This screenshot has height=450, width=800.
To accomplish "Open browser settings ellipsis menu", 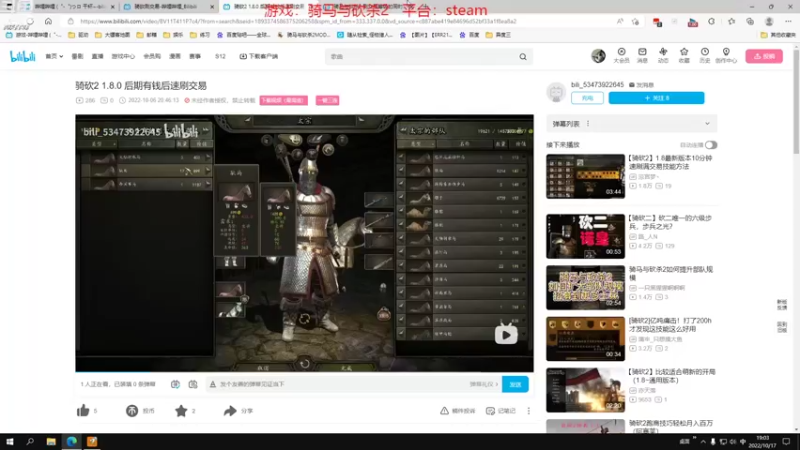I will pyautogui.click(x=788, y=21).
